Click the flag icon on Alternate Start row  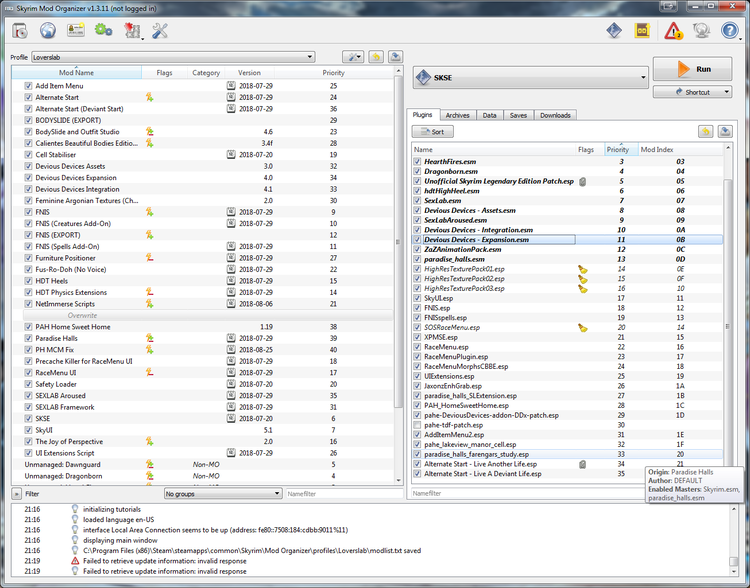pos(150,98)
